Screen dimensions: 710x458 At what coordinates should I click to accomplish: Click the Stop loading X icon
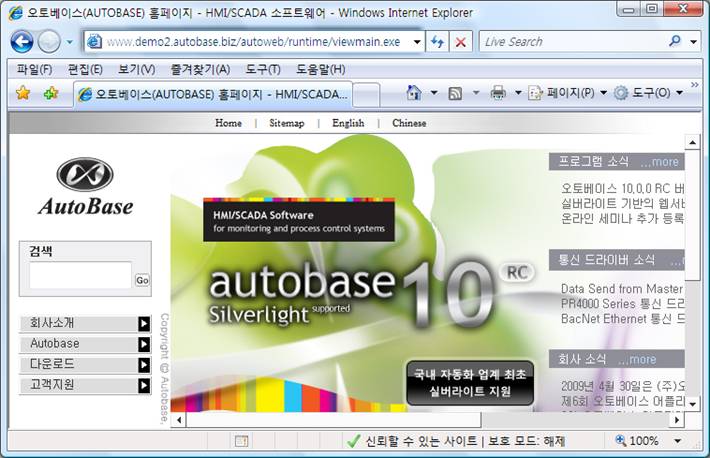click(x=460, y=42)
